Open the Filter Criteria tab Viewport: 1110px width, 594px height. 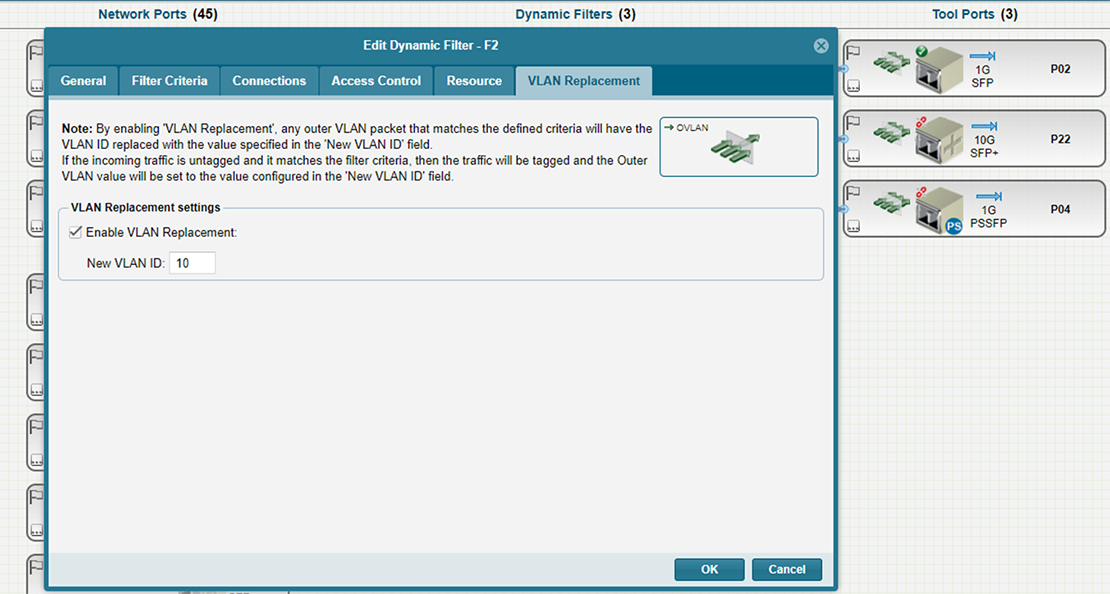(170, 81)
